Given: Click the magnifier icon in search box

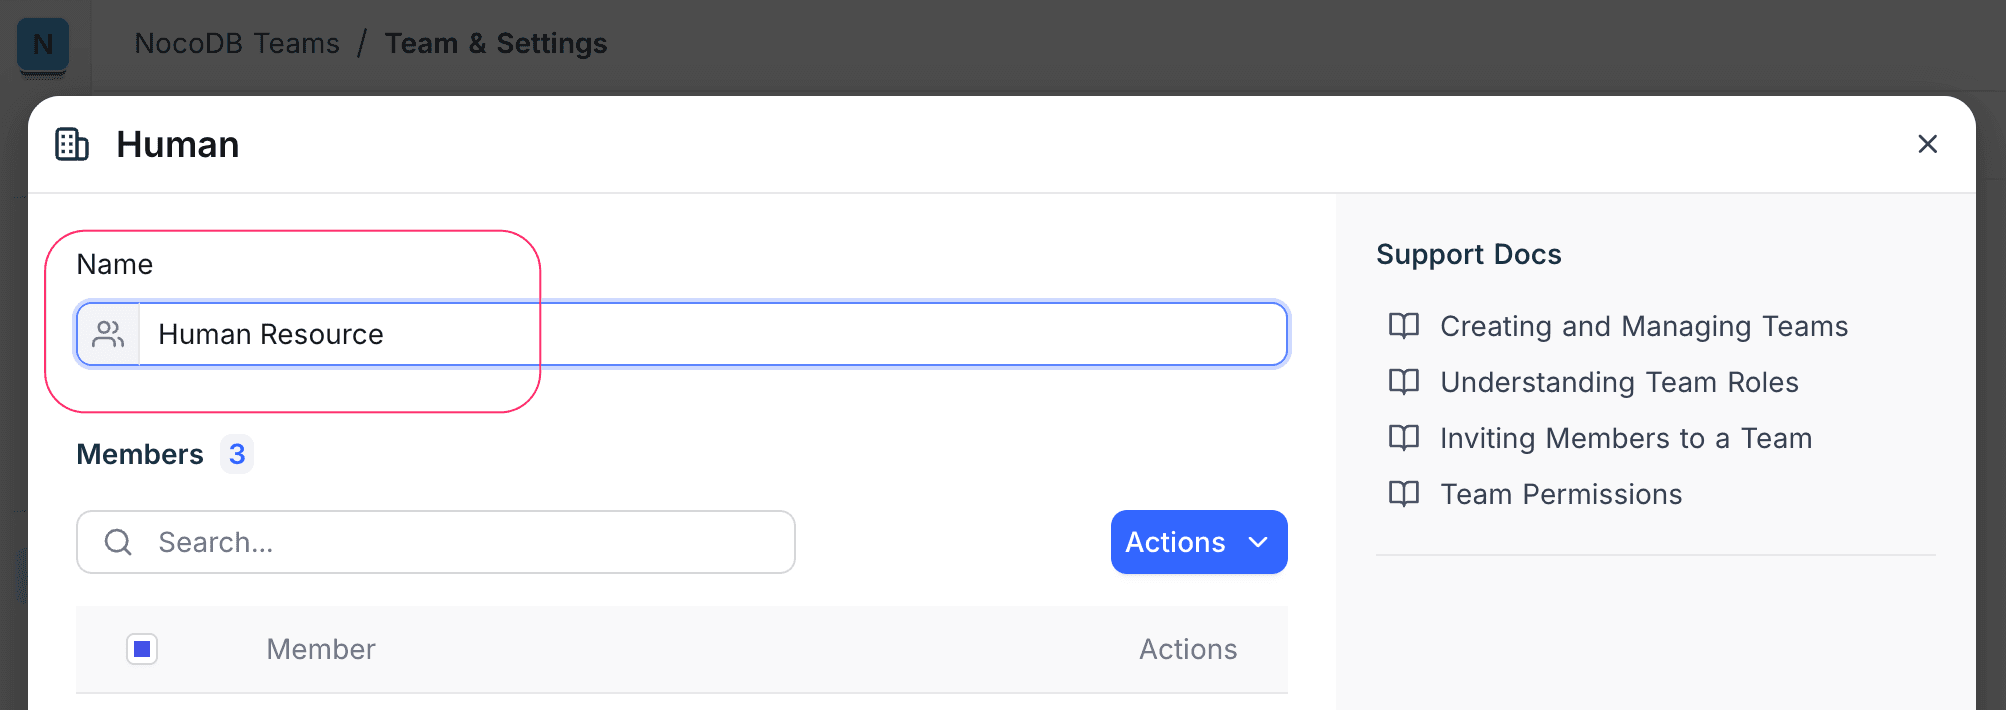Looking at the screenshot, I should (118, 542).
